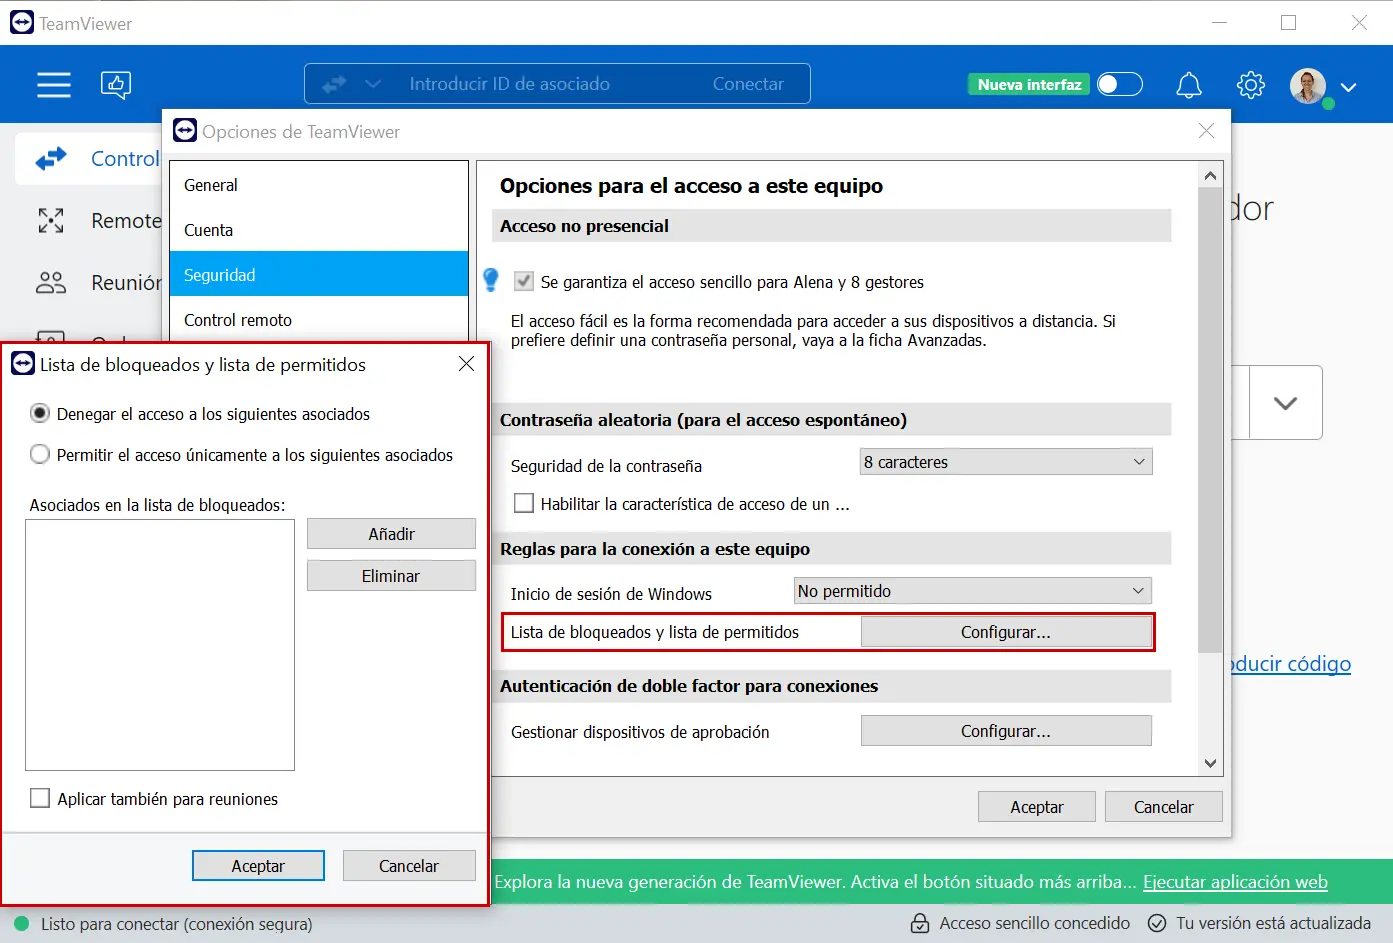Click the Conectar button
The height and width of the screenshot is (943, 1393).
(748, 84)
